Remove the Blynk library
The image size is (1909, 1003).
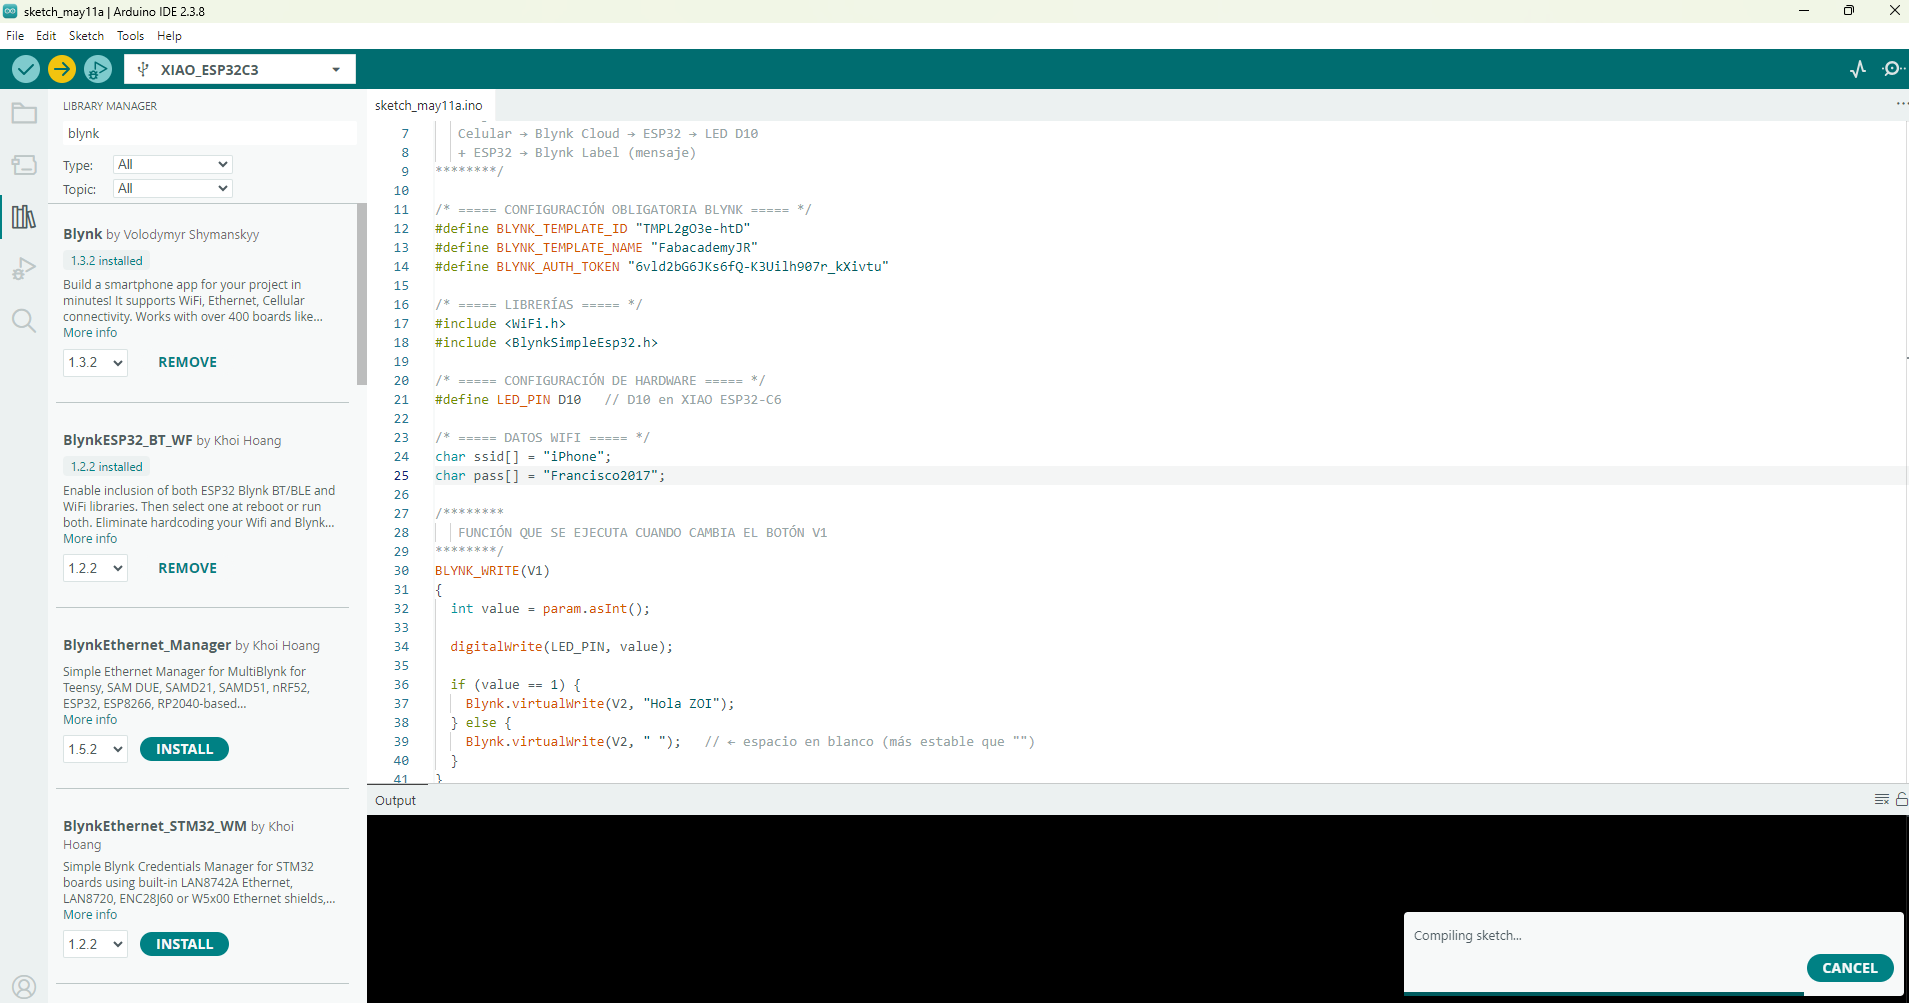(x=187, y=362)
